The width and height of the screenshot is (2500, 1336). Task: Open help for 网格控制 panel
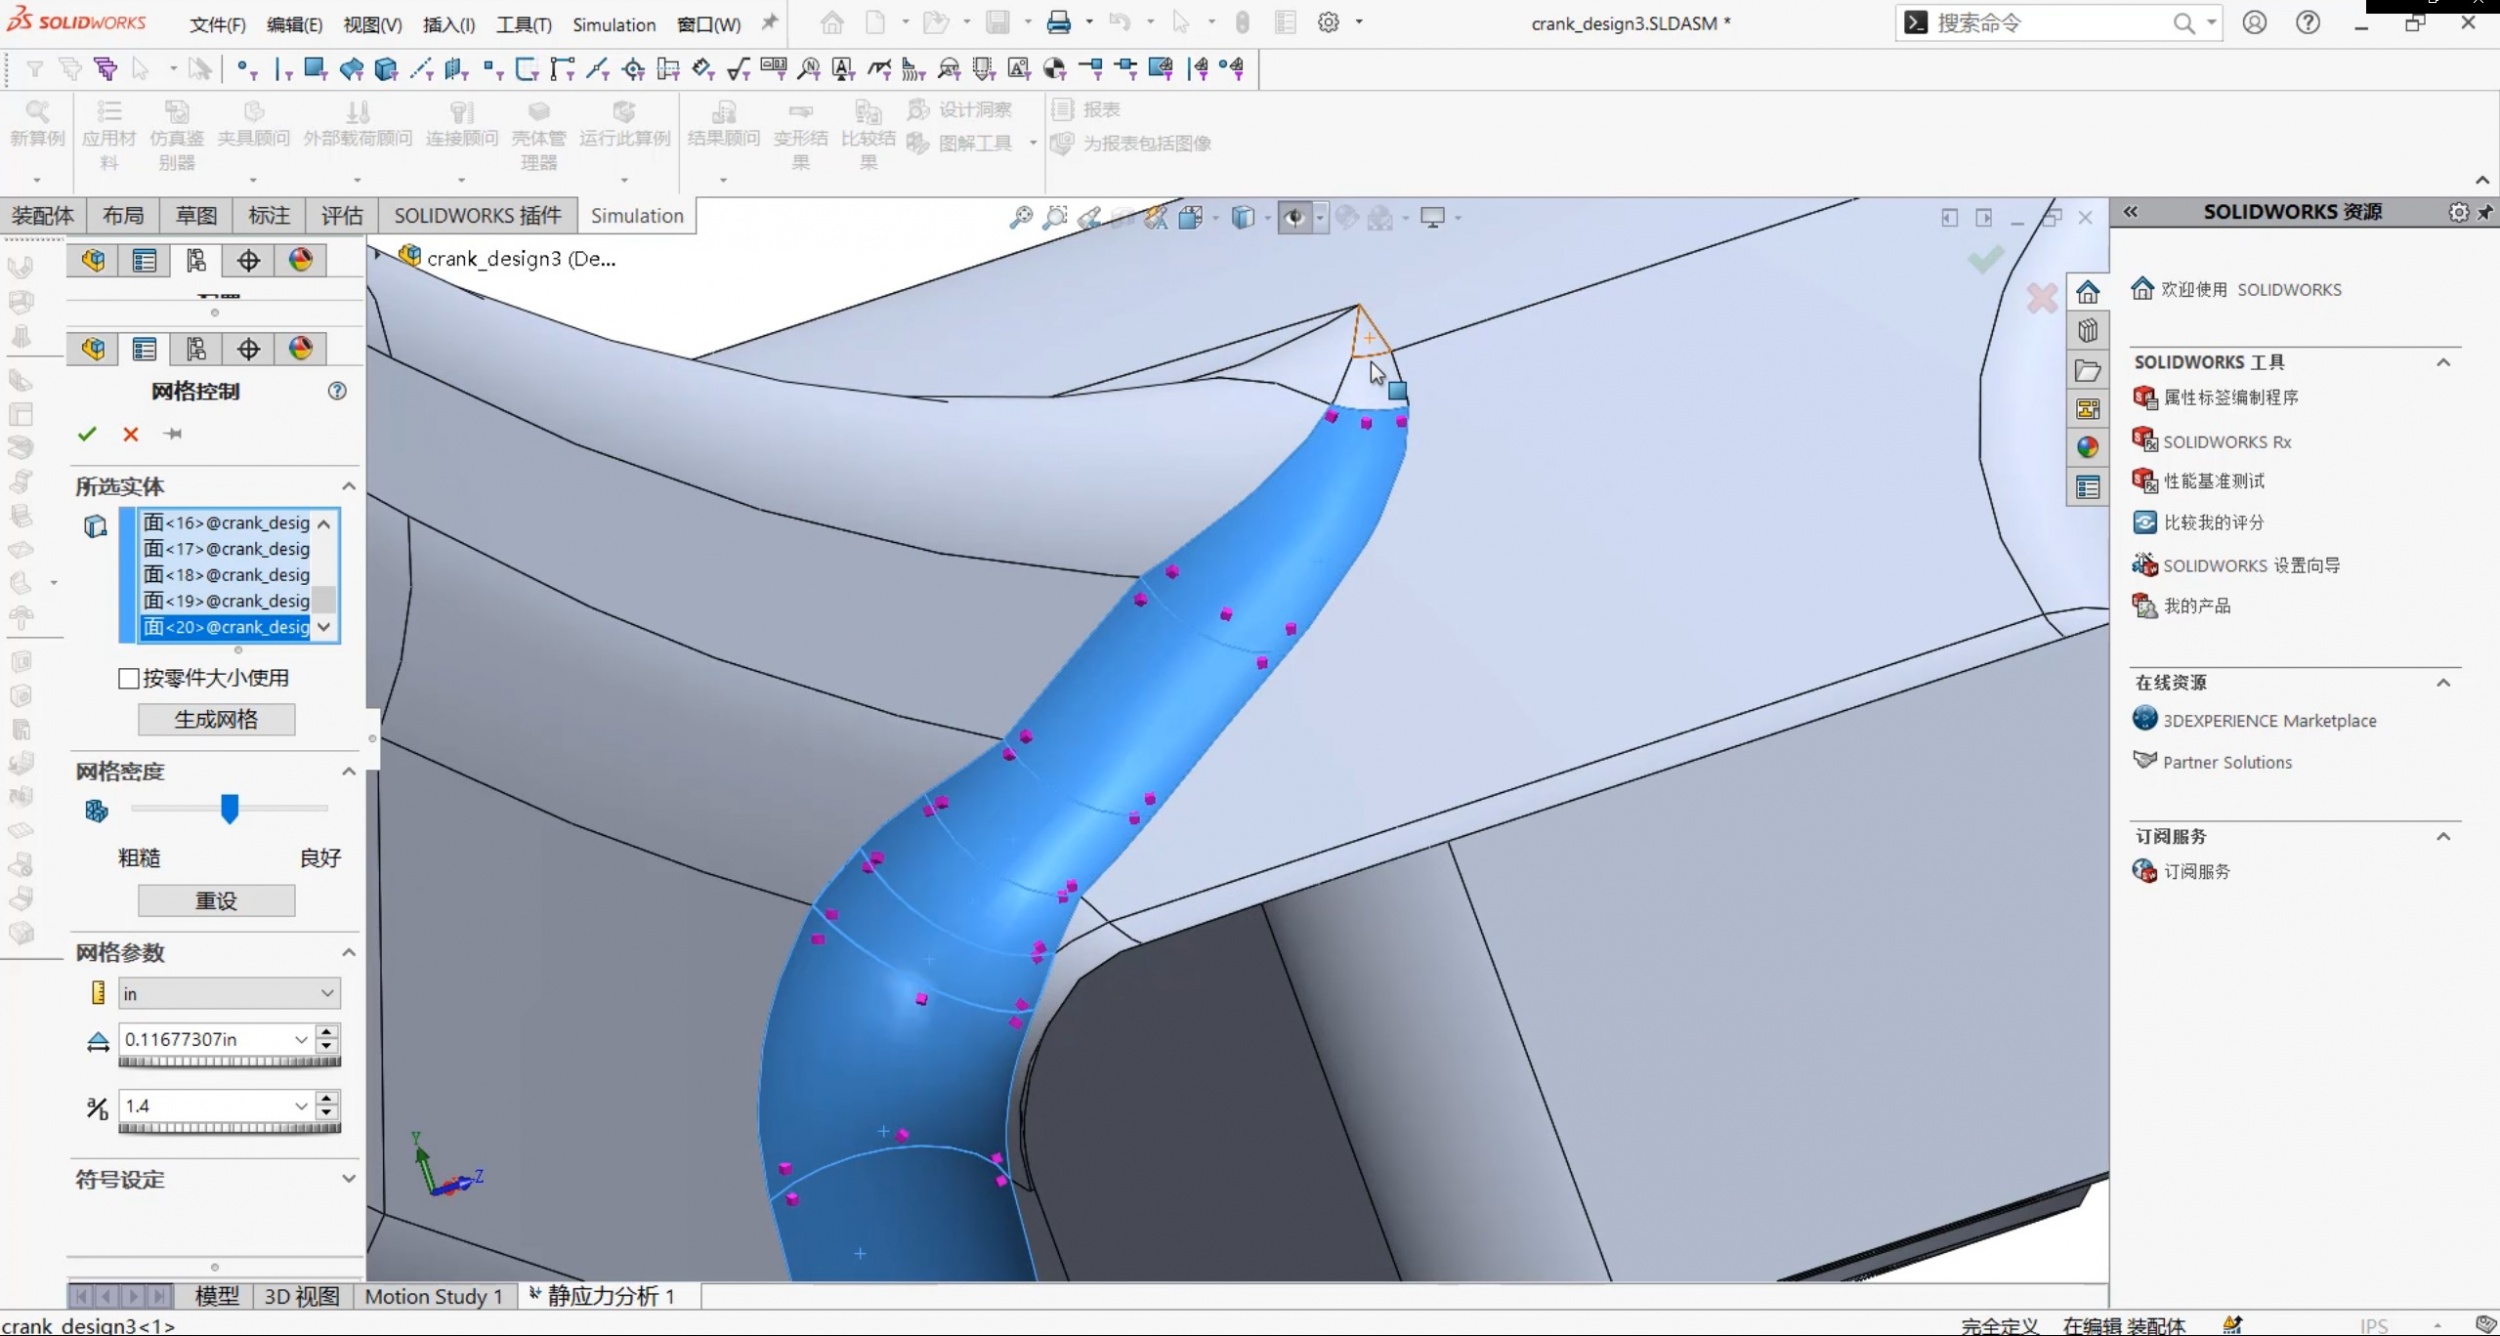click(x=337, y=391)
